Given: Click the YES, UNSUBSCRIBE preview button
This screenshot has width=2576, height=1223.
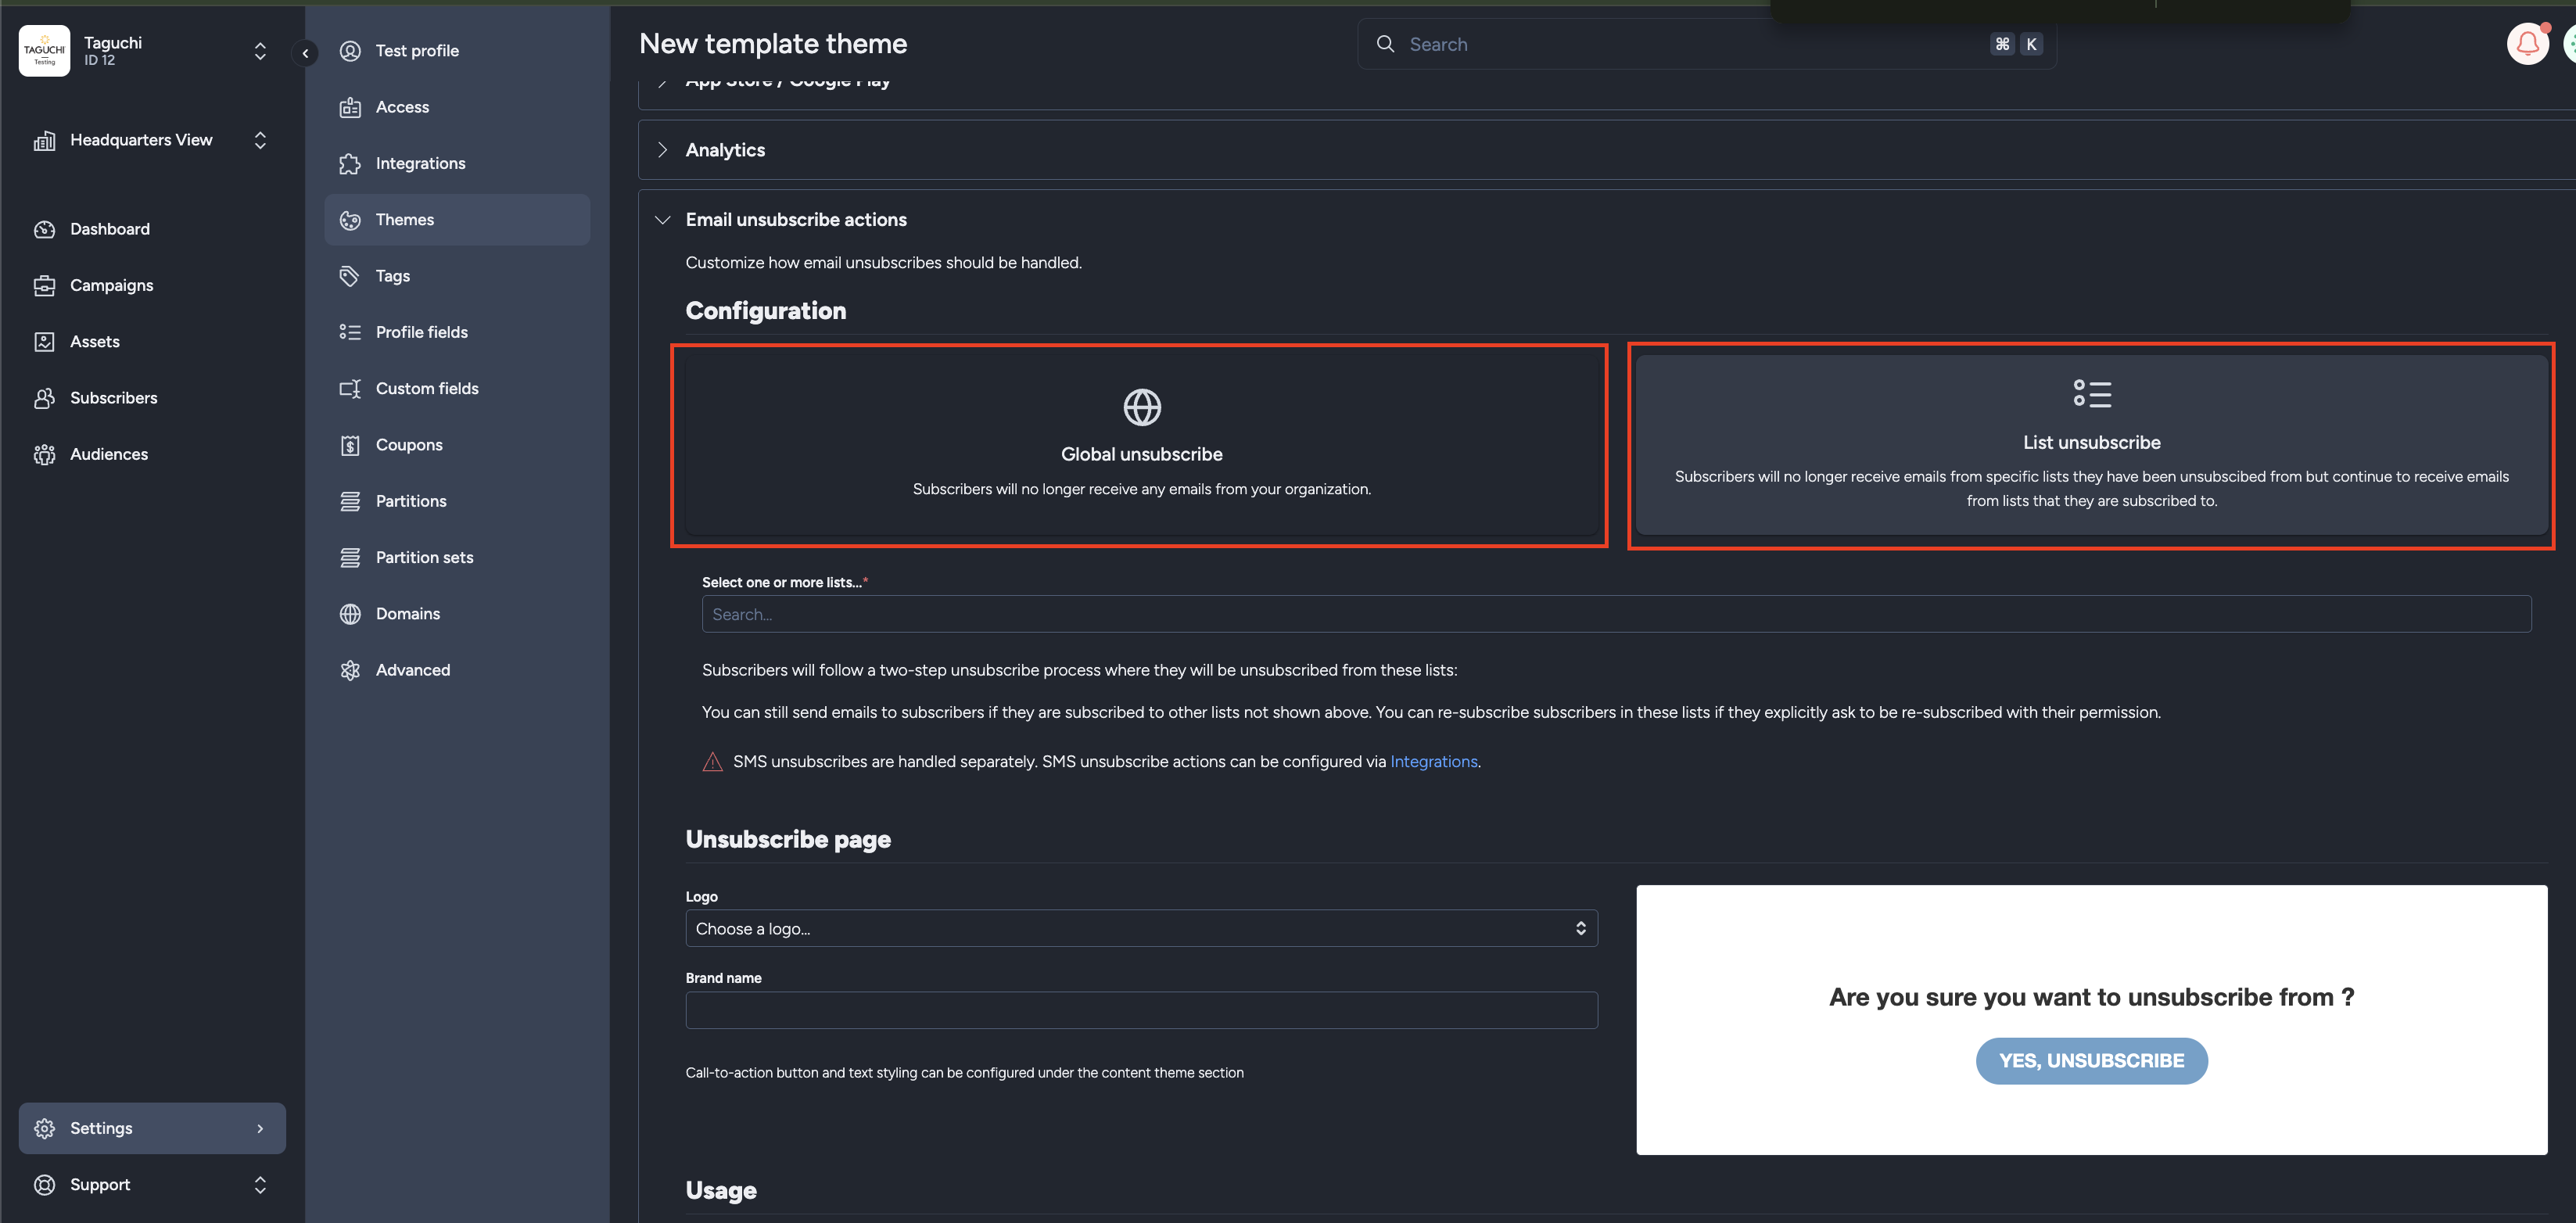Looking at the screenshot, I should coord(2091,1061).
